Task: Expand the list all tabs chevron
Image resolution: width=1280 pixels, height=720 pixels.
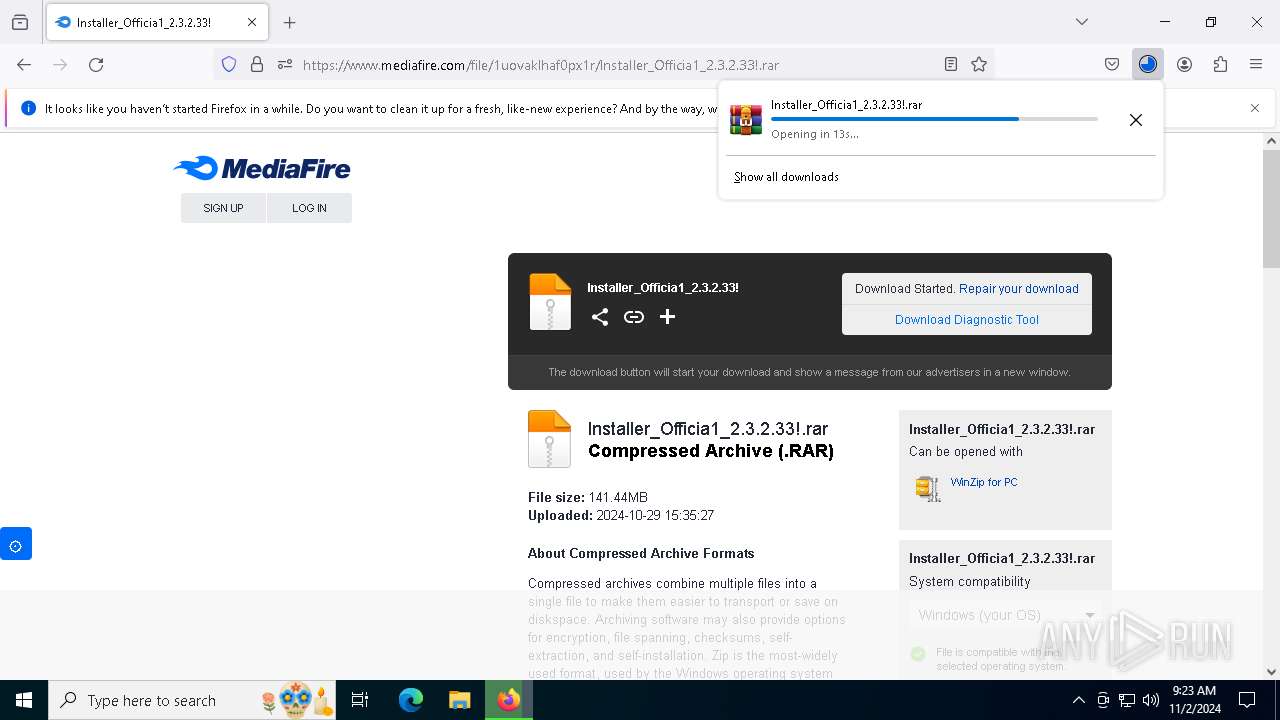Action: 1082,22
